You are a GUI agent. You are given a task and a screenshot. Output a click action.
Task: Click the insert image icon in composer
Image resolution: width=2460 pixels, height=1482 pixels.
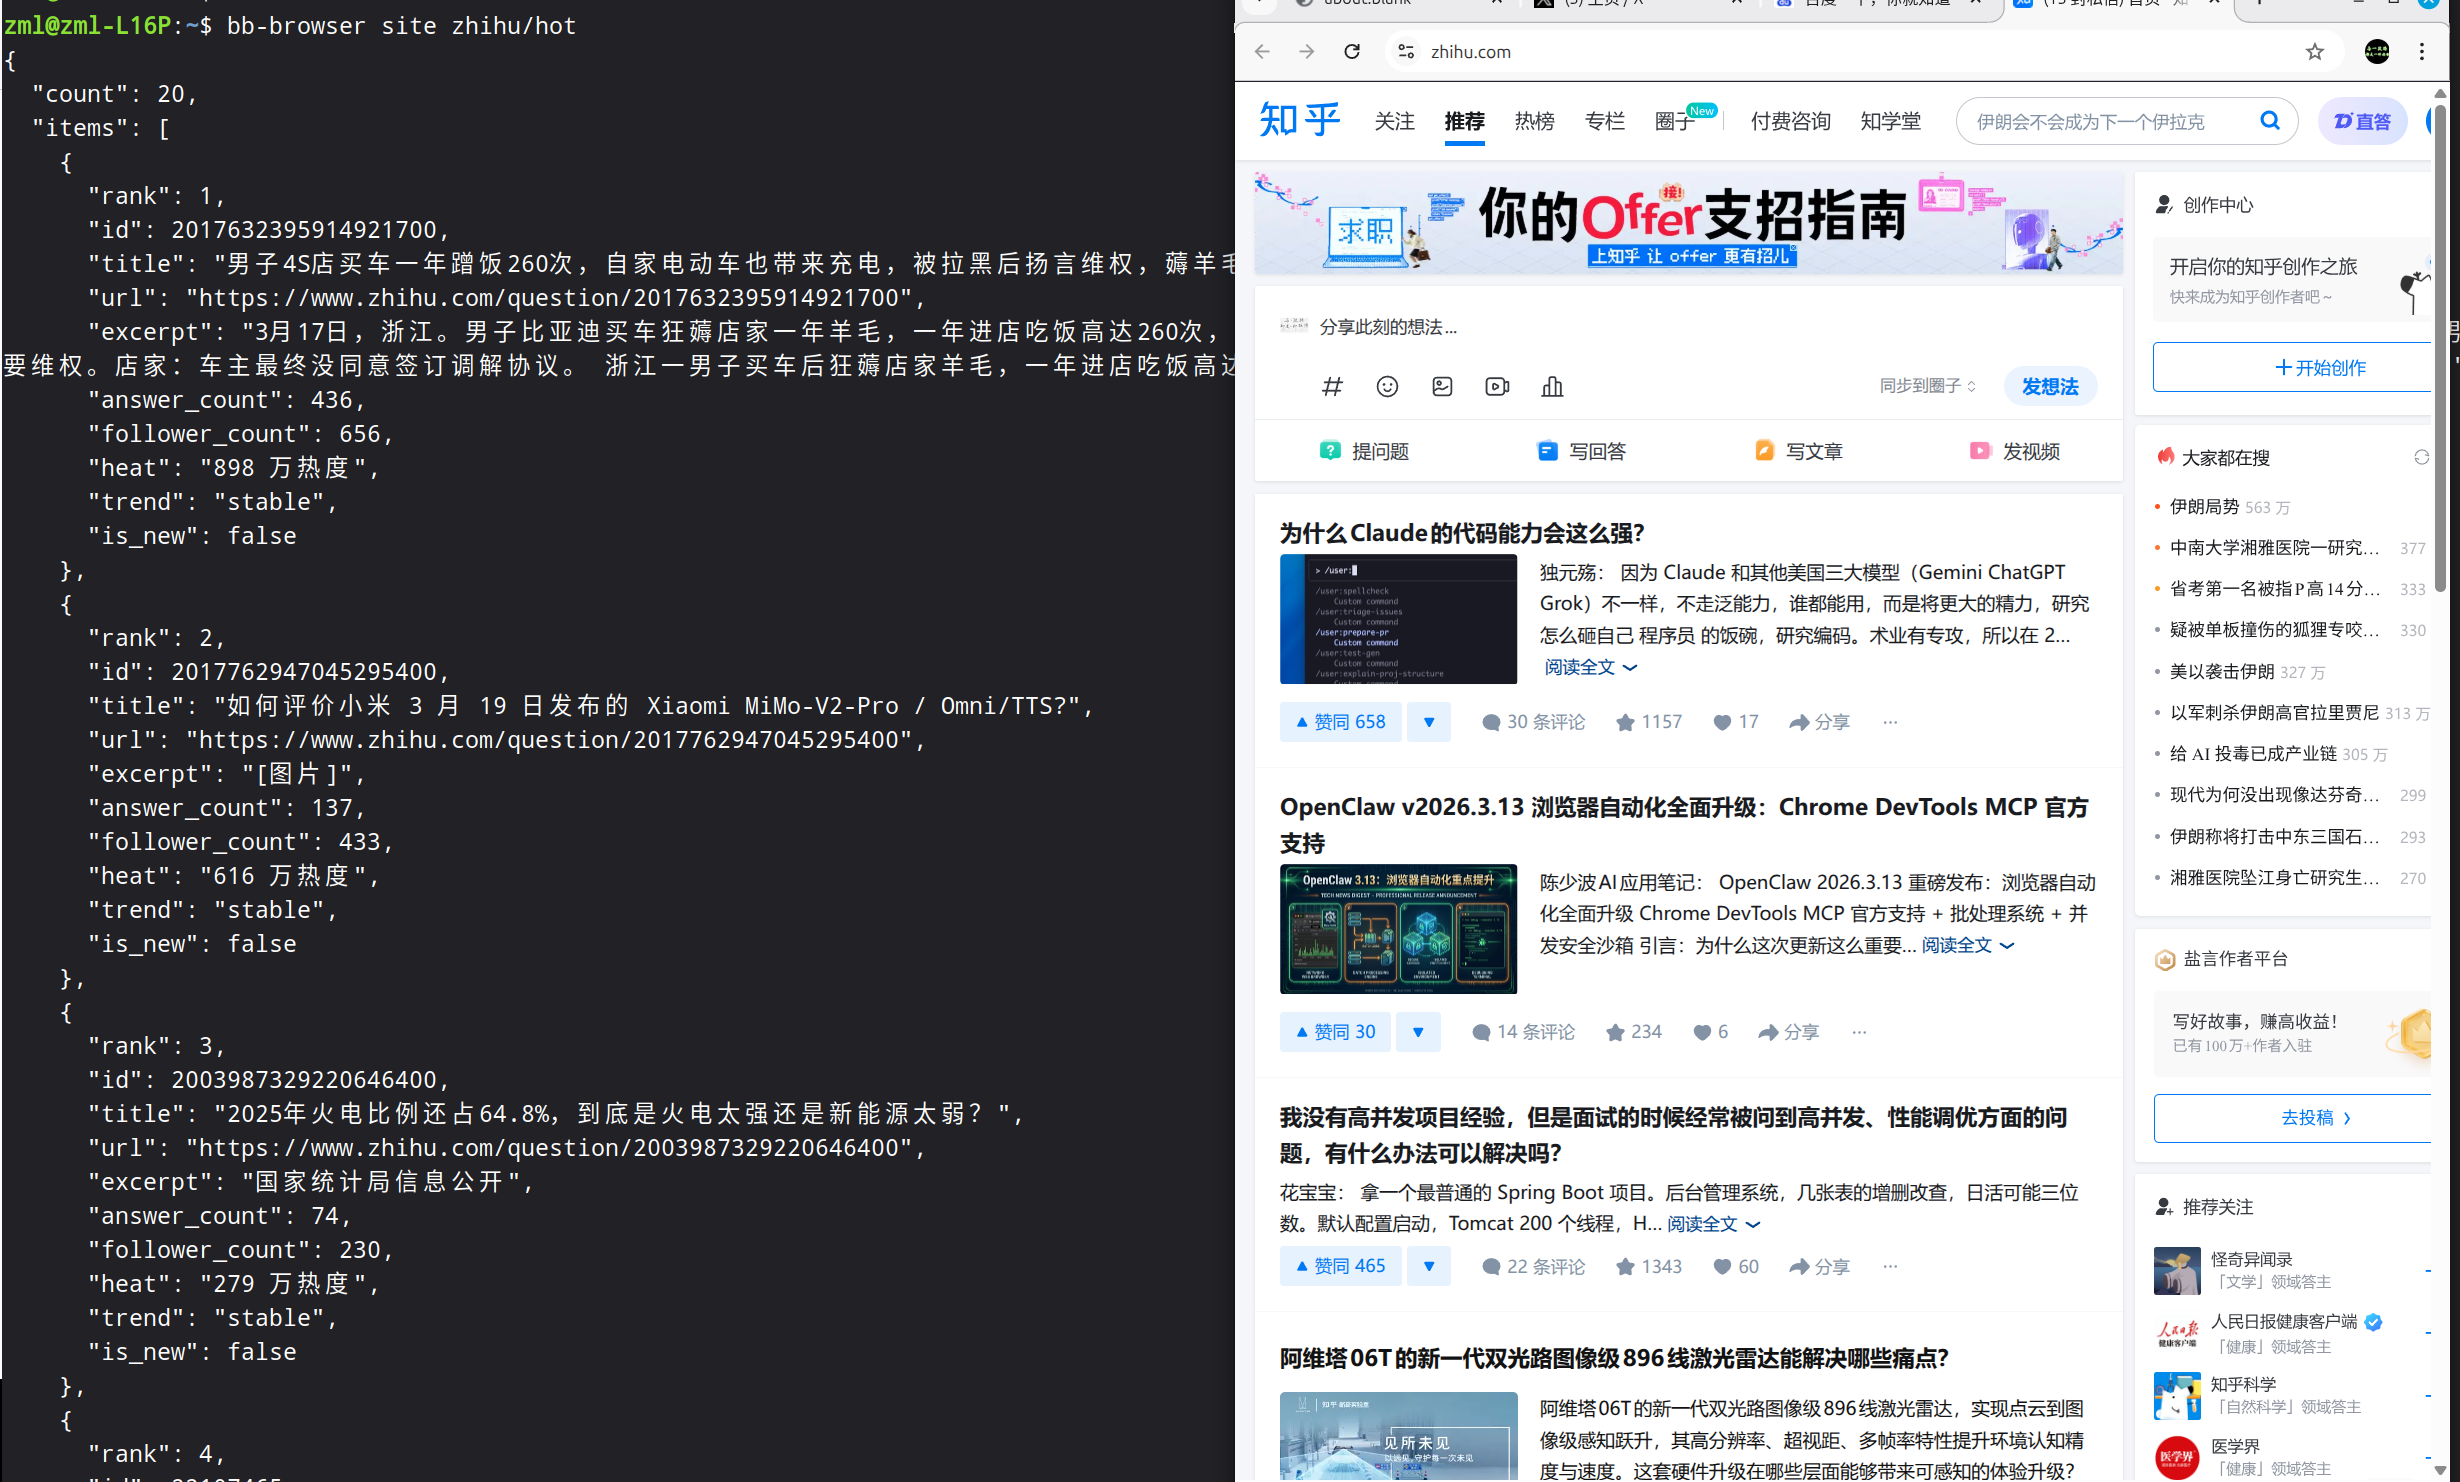click(1442, 386)
